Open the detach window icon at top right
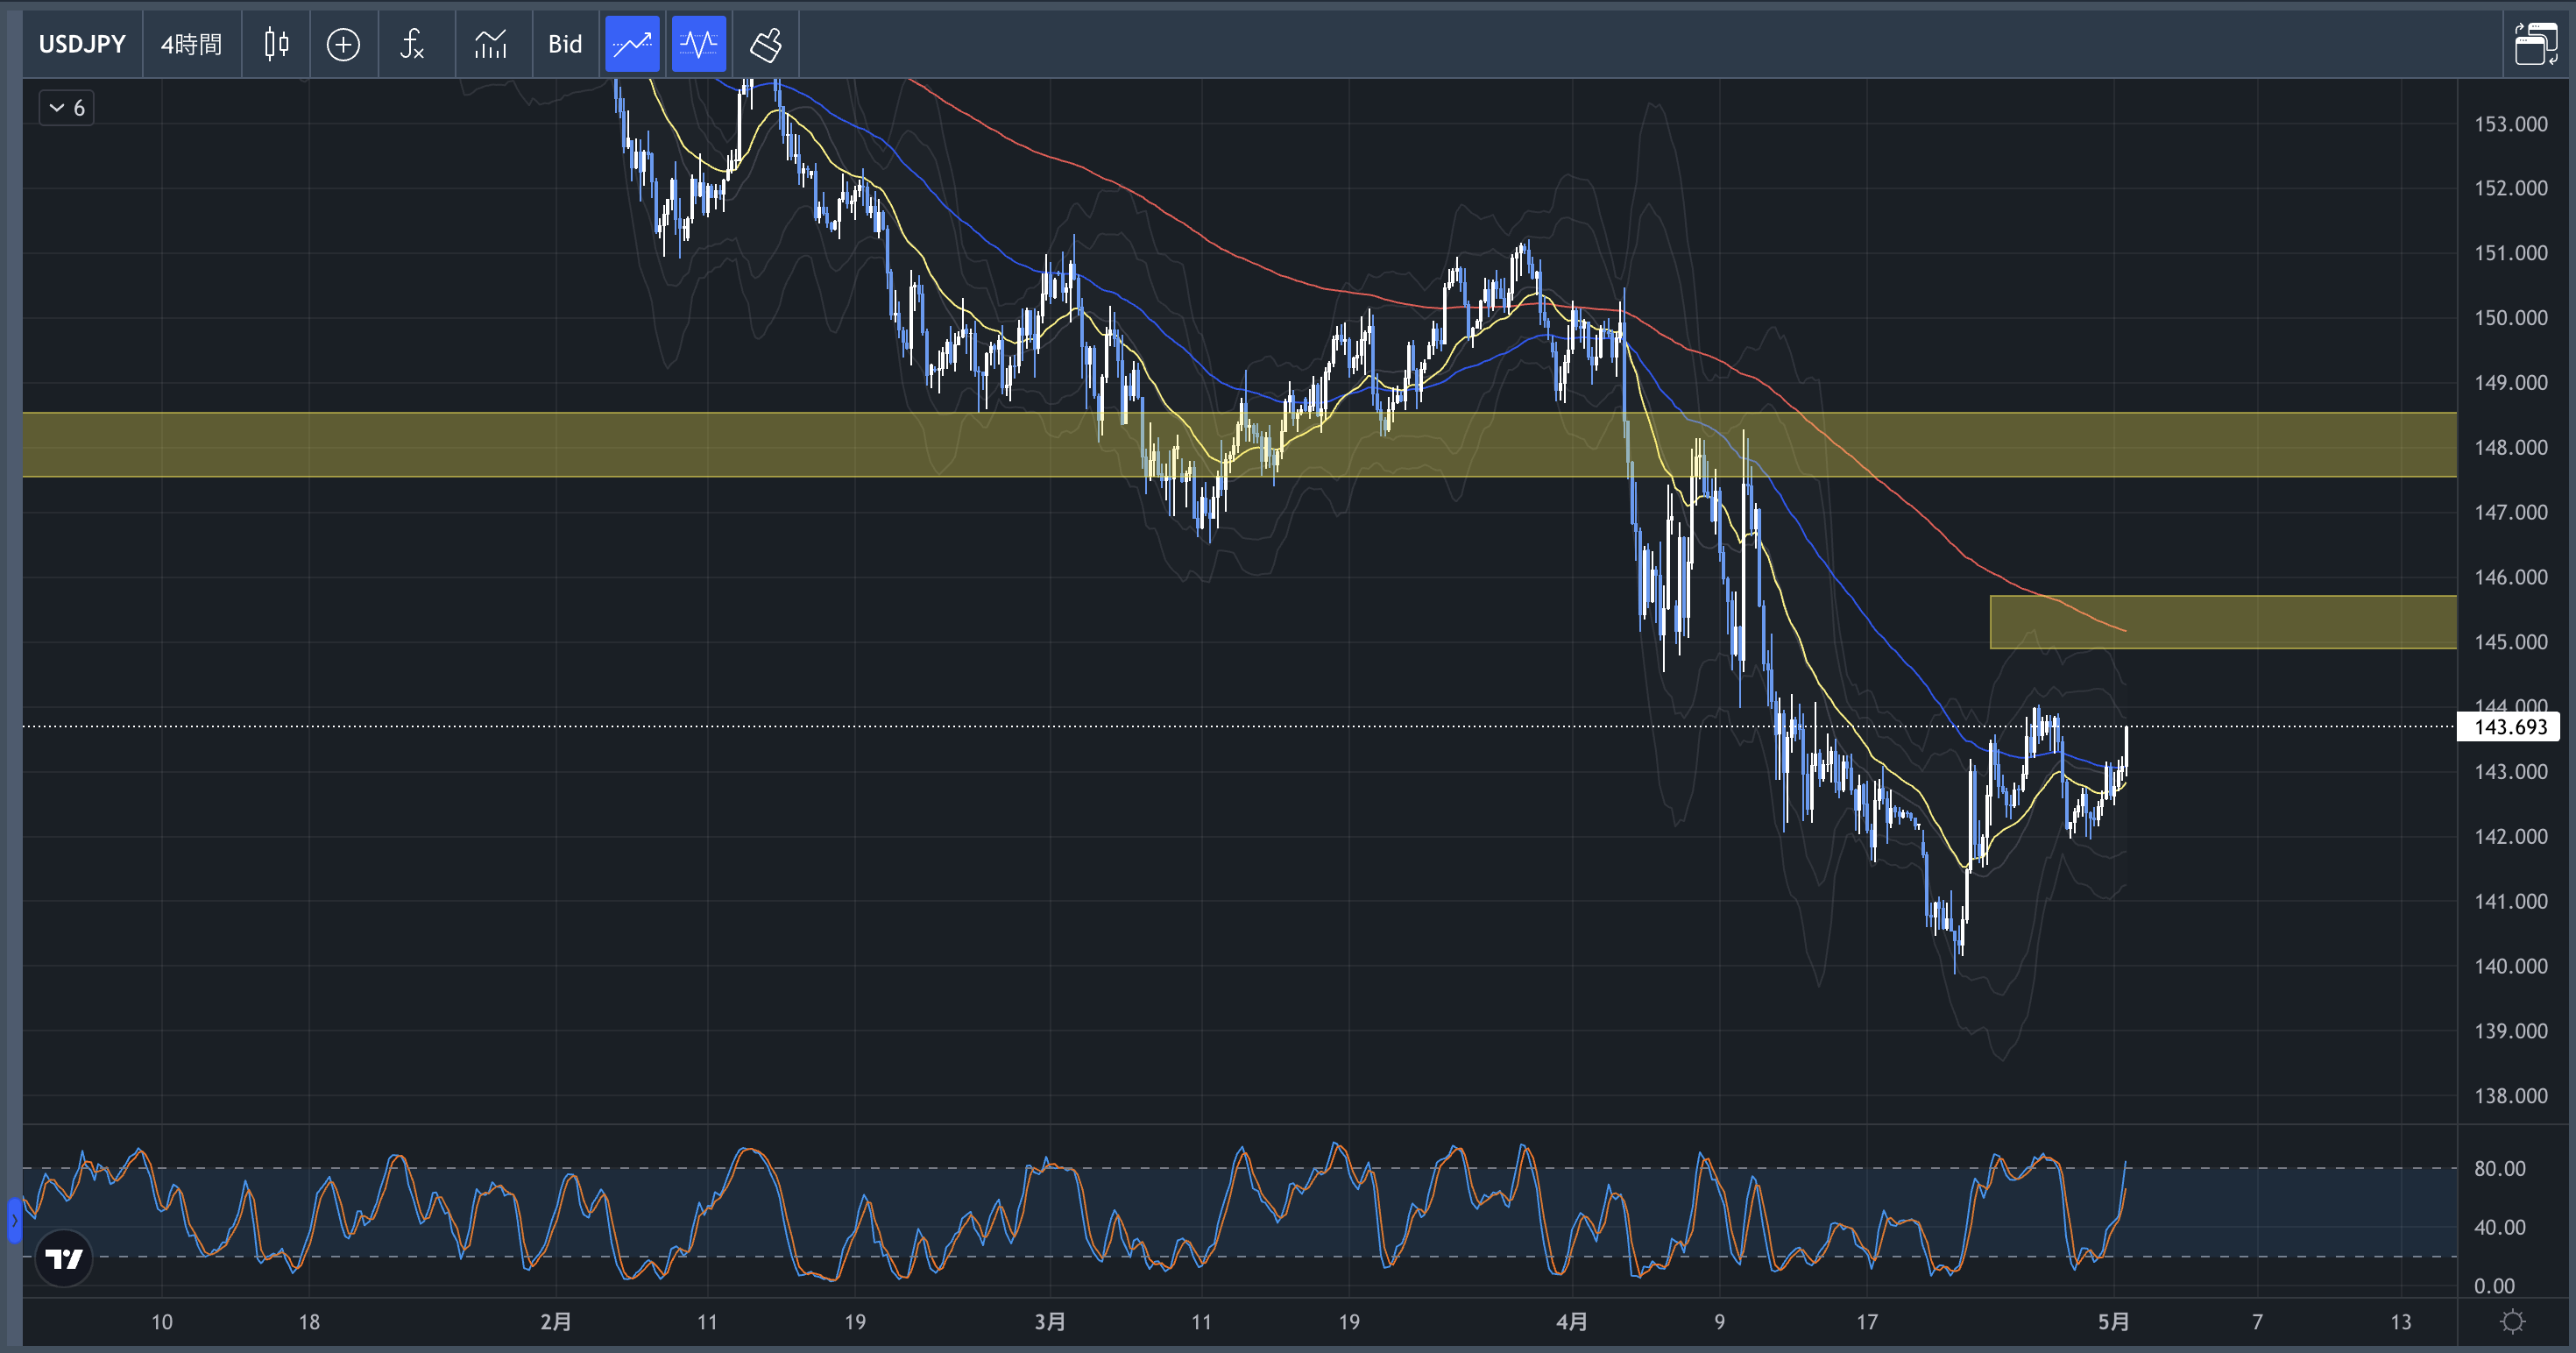Image resolution: width=2576 pixels, height=1353 pixels. pyautogui.click(x=2536, y=44)
